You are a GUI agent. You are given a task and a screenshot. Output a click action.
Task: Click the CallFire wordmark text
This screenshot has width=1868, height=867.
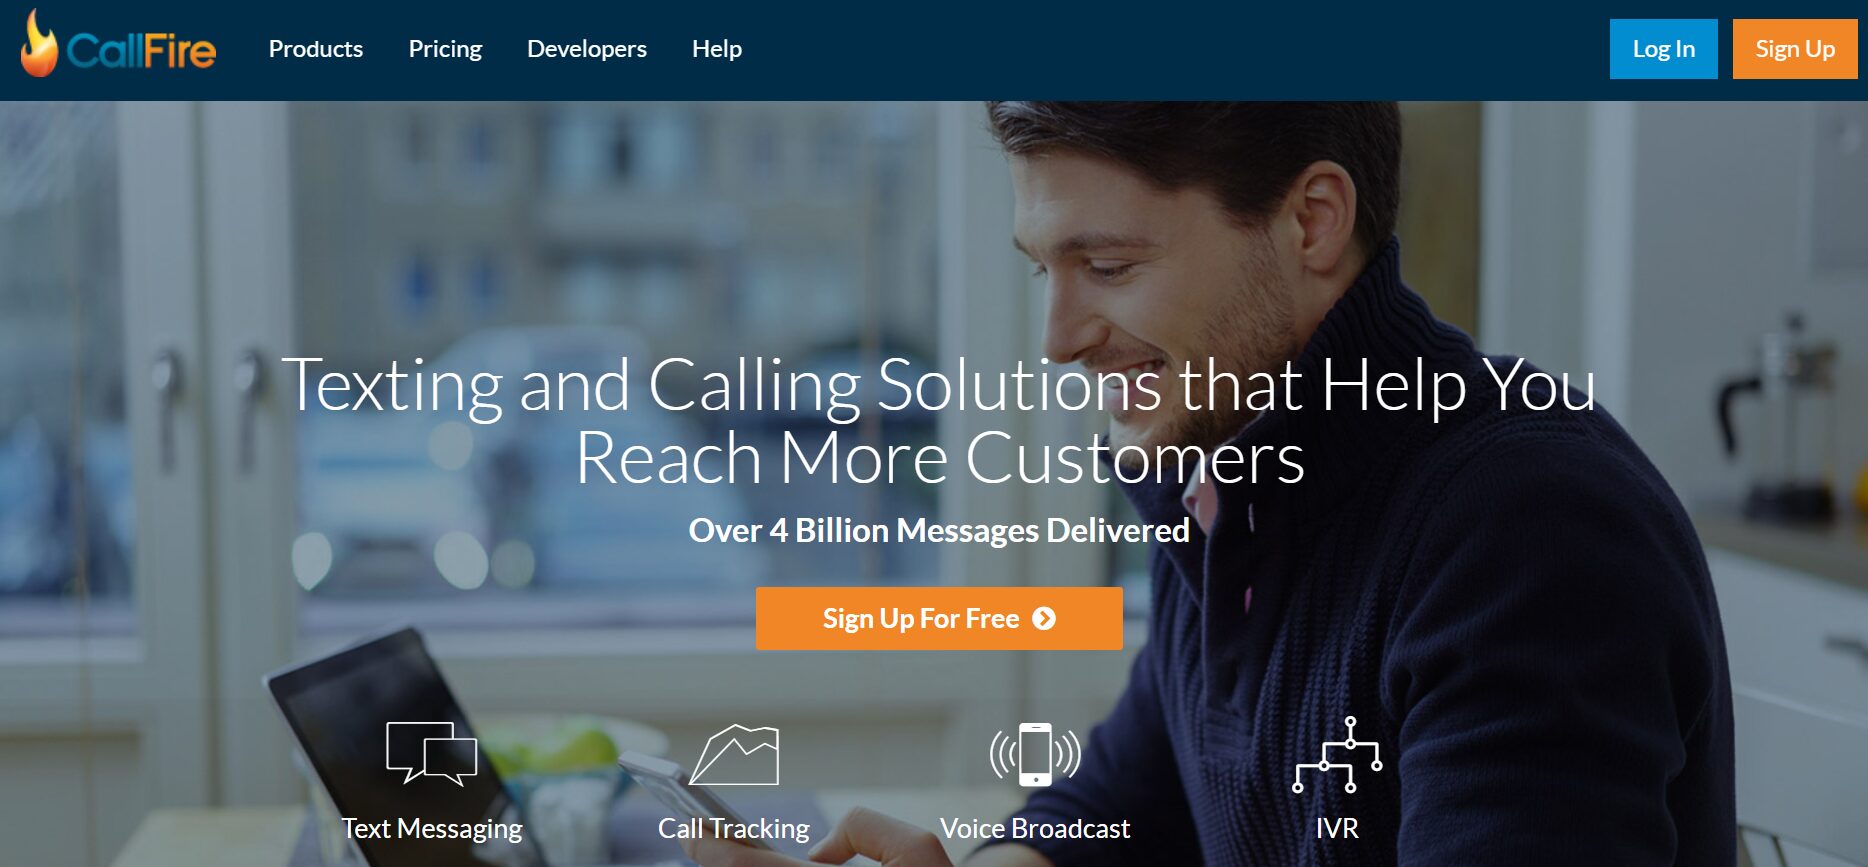(x=141, y=51)
